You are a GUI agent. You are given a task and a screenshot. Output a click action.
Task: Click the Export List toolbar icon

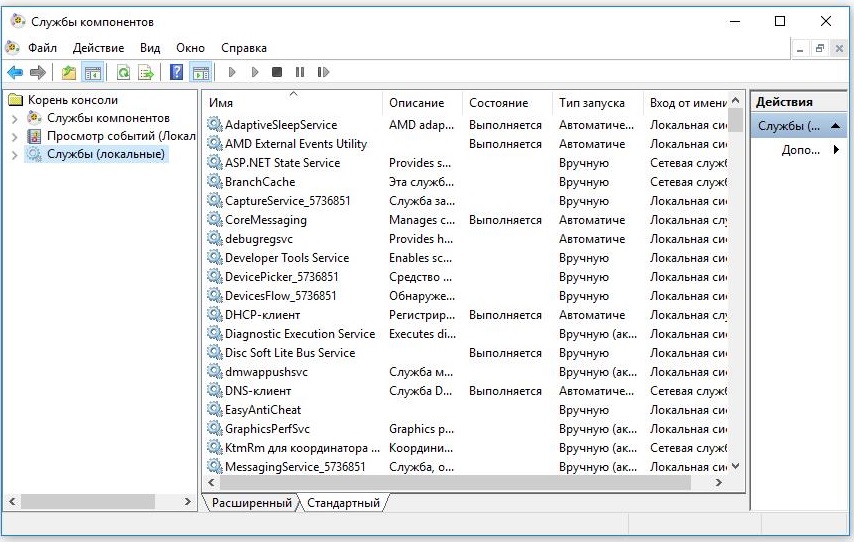pyautogui.click(x=146, y=72)
